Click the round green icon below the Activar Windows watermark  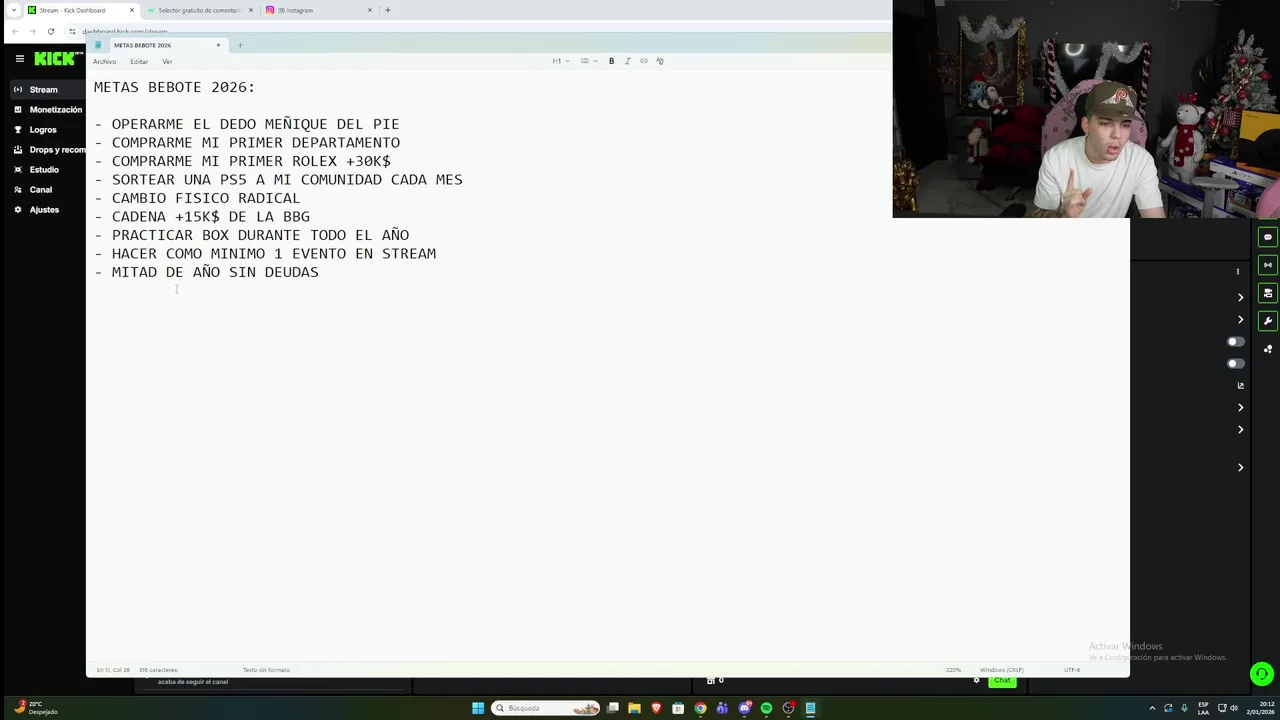(x=1262, y=674)
